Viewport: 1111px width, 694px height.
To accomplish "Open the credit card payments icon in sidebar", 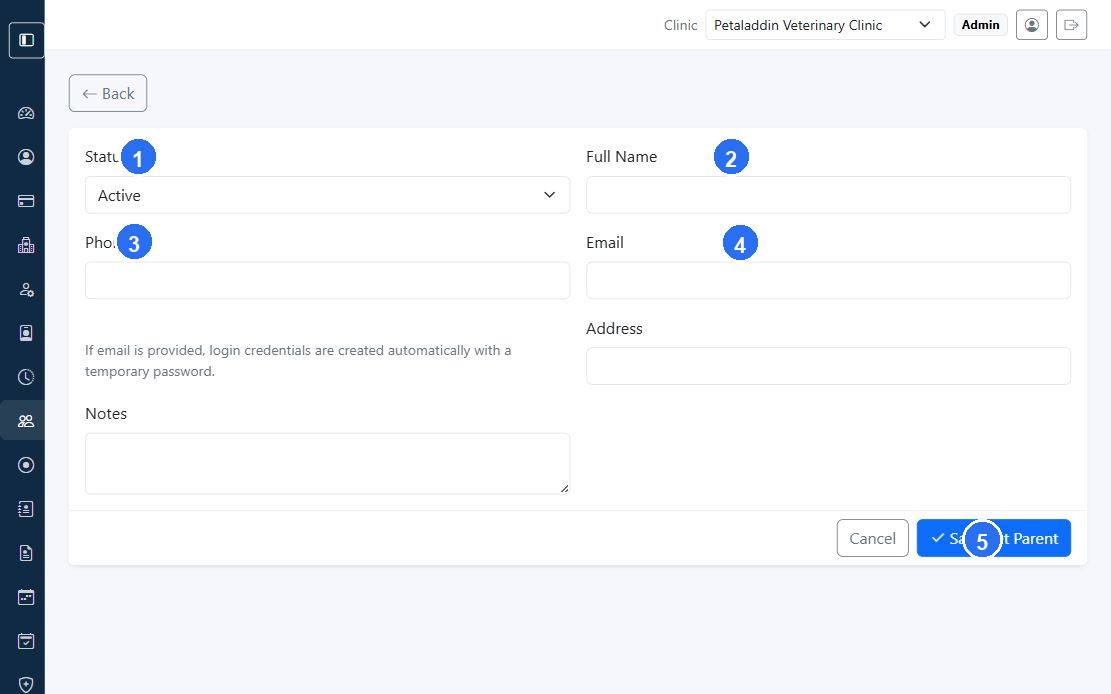I will pyautogui.click(x=26, y=201).
